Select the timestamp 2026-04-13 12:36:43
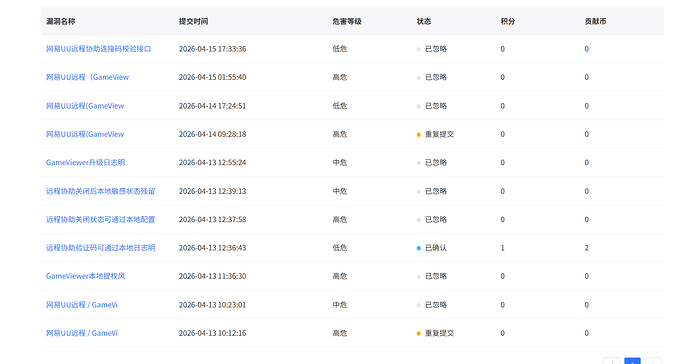The image size is (690, 364). coord(213,248)
